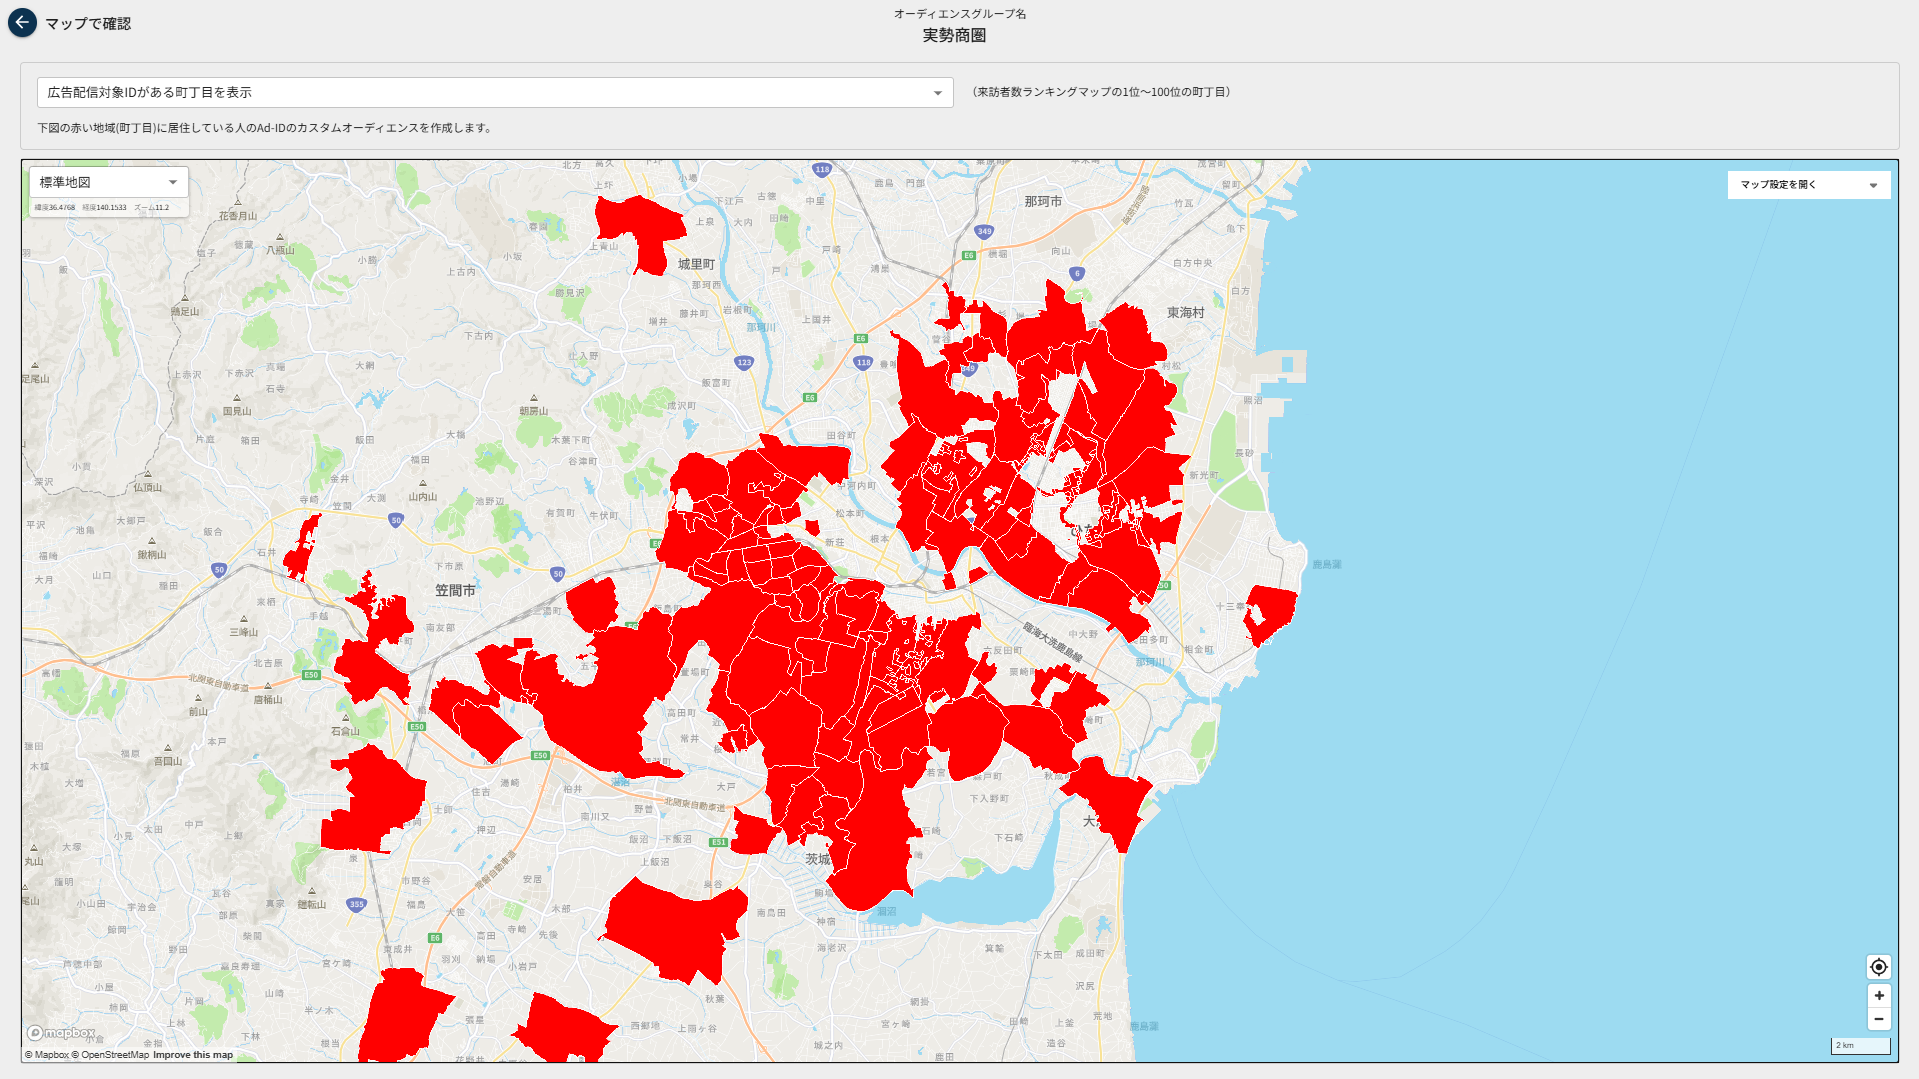This screenshot has height=1079, width=1919.
Task: Click the 吾国山 mountain label
Action: [x=168, y=761]
